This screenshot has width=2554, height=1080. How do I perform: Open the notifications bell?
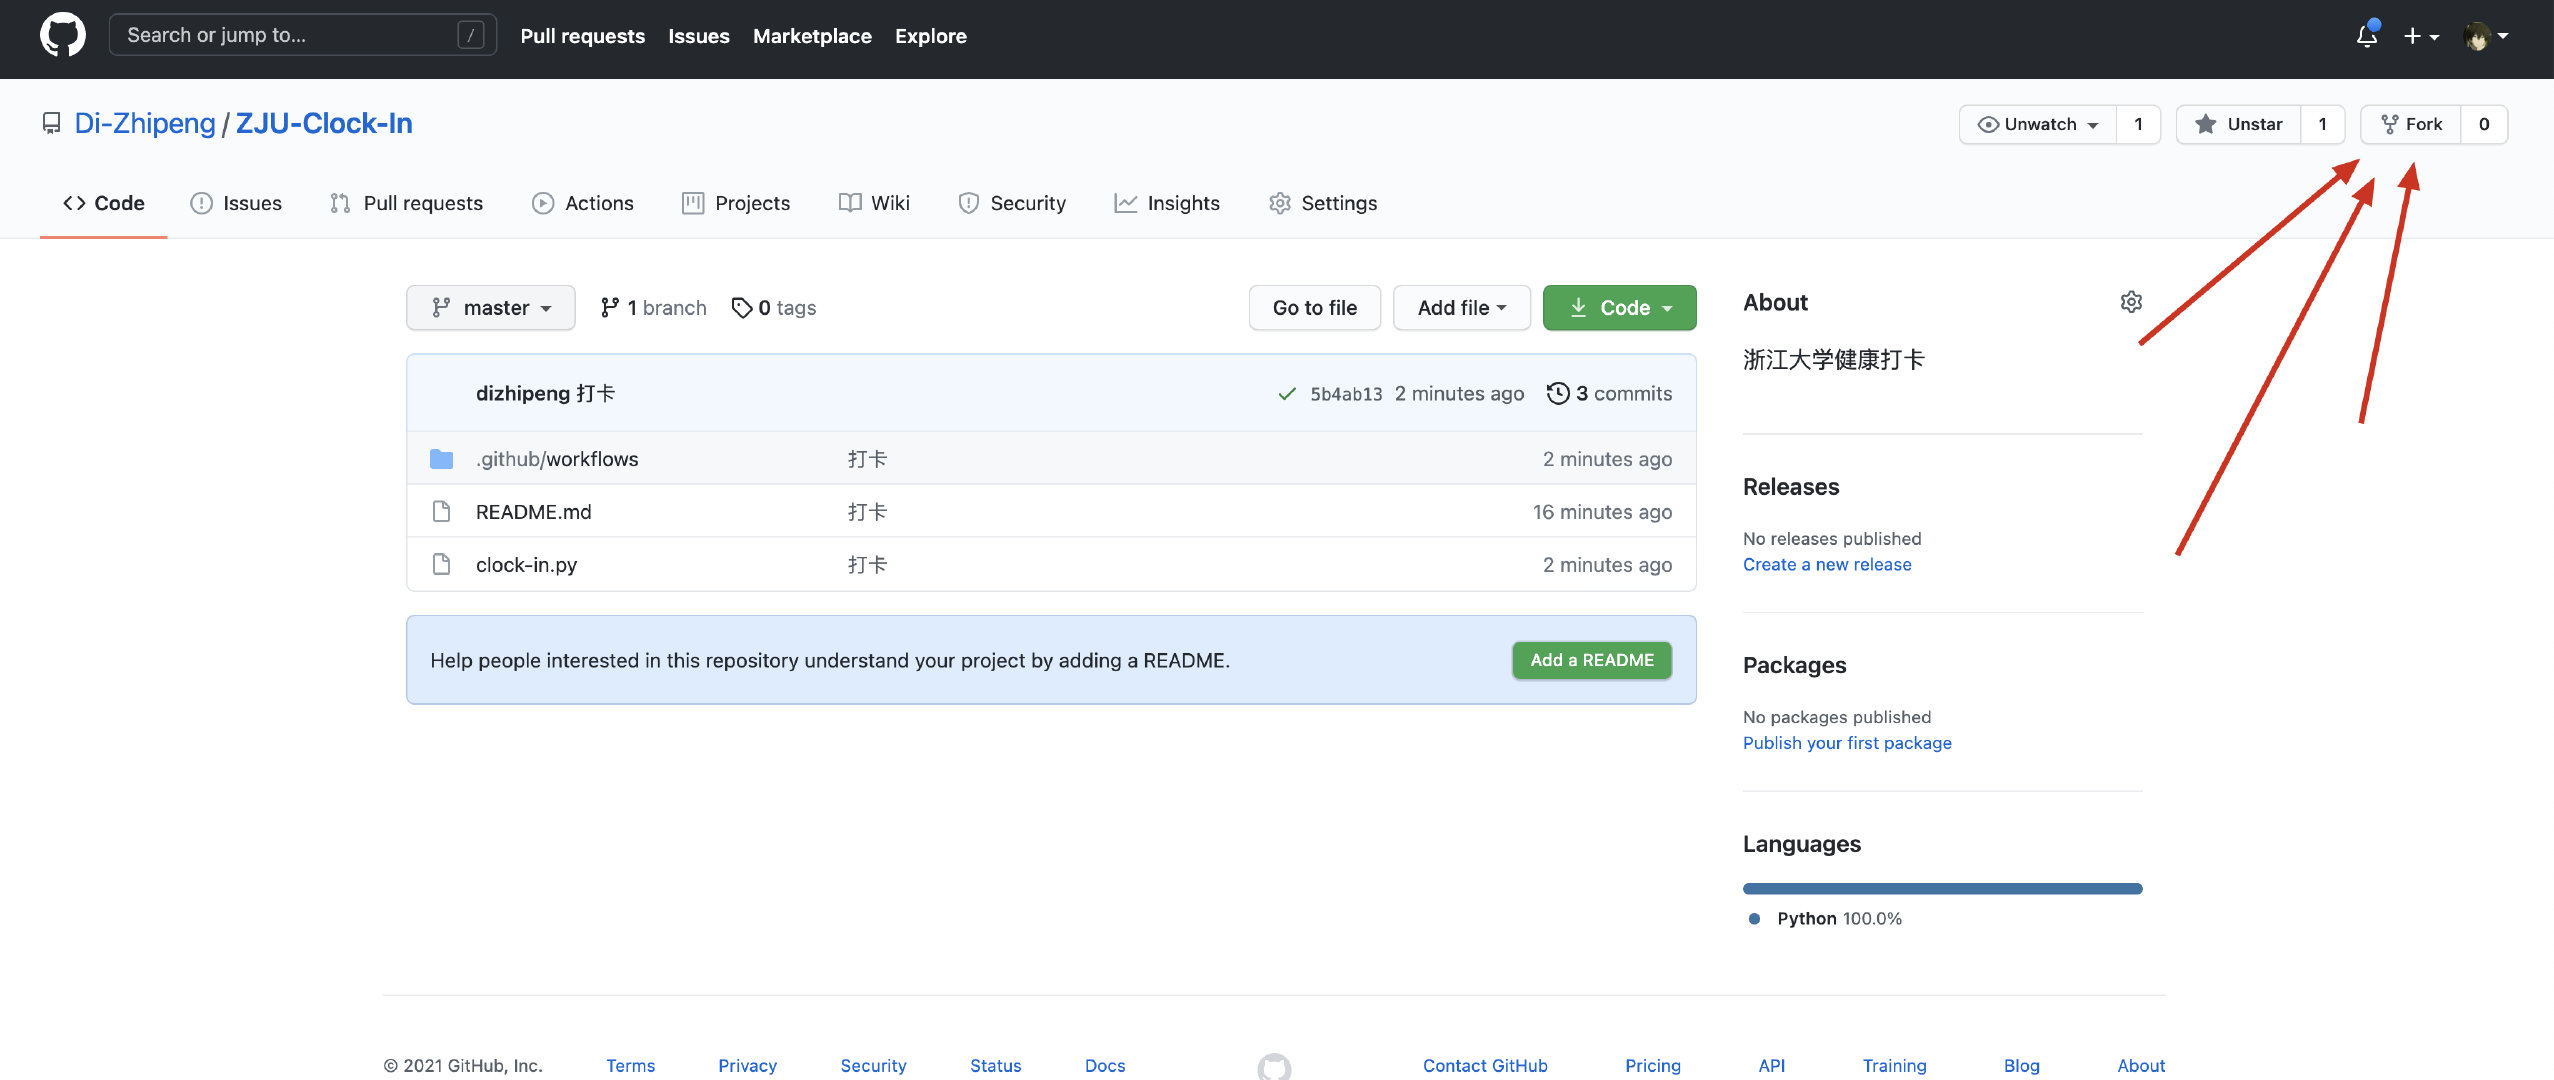pos(2366,36)
